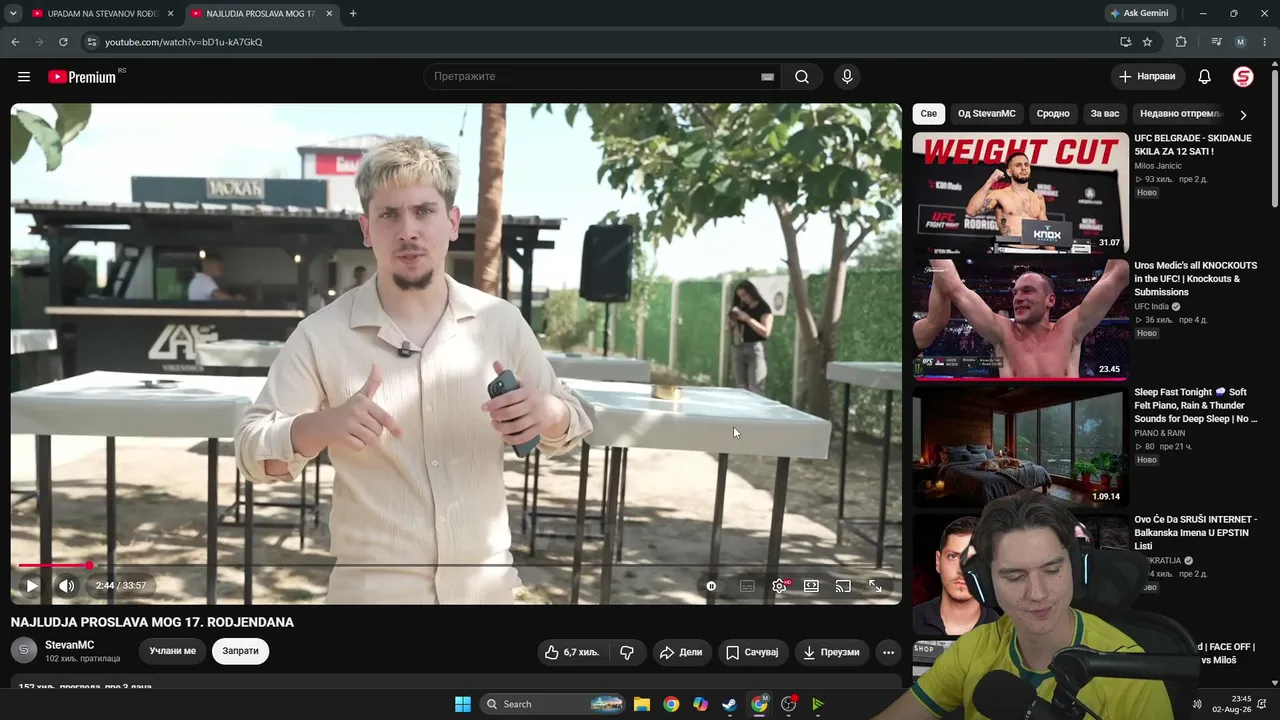Open Chrome profile M avatar
The image size is (1280, 720).
[1241, 42]
